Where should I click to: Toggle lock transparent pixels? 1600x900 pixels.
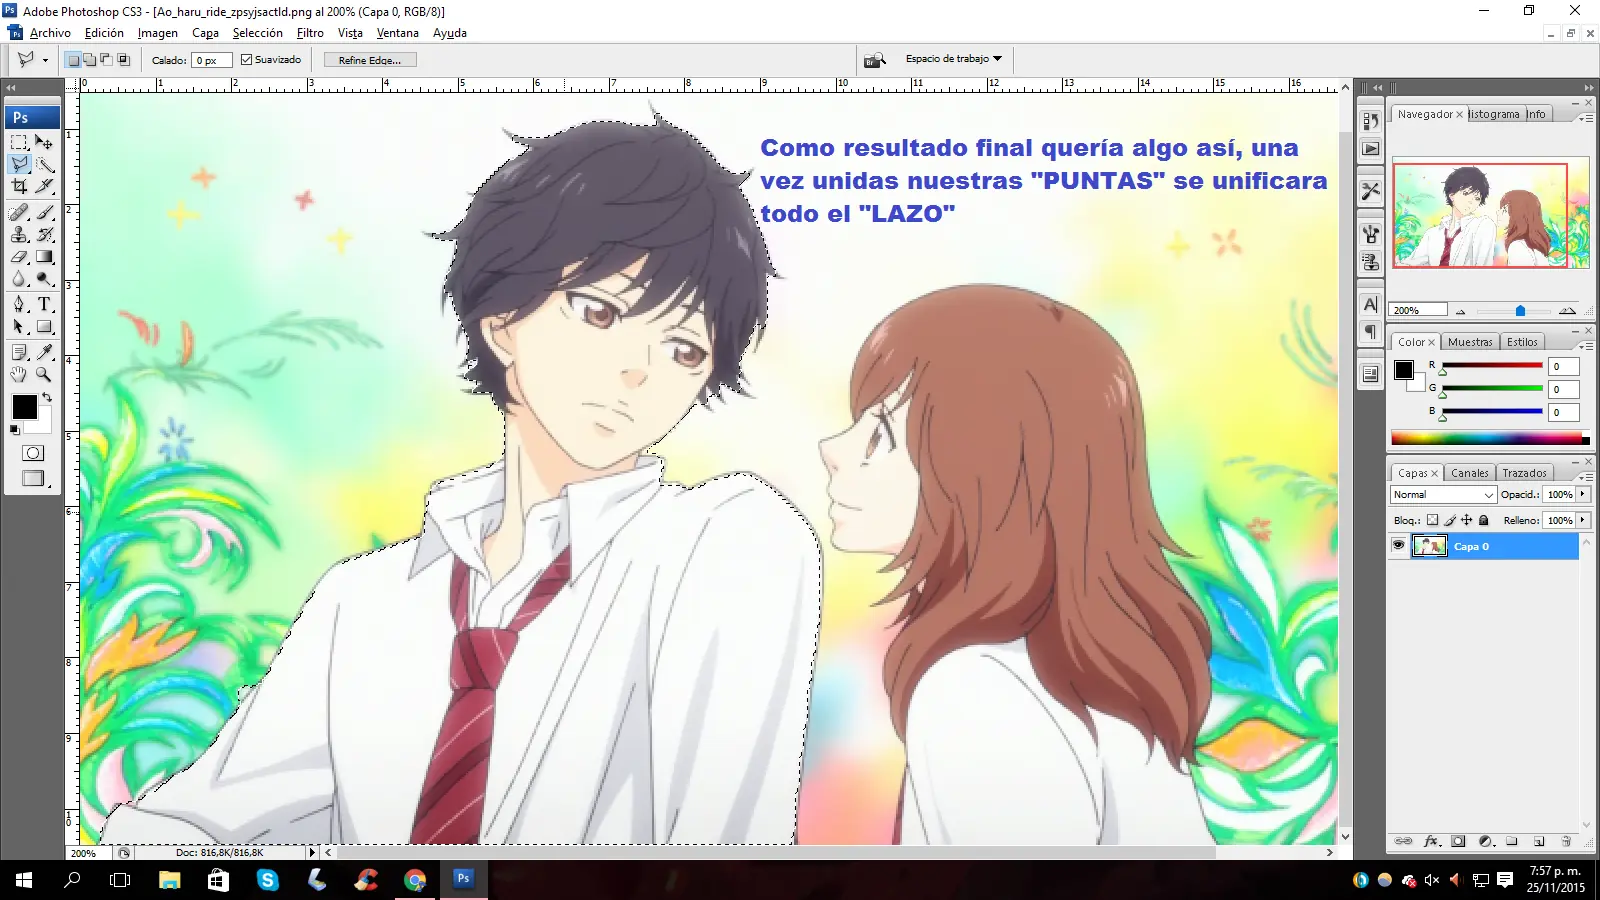pos(1432,520)
